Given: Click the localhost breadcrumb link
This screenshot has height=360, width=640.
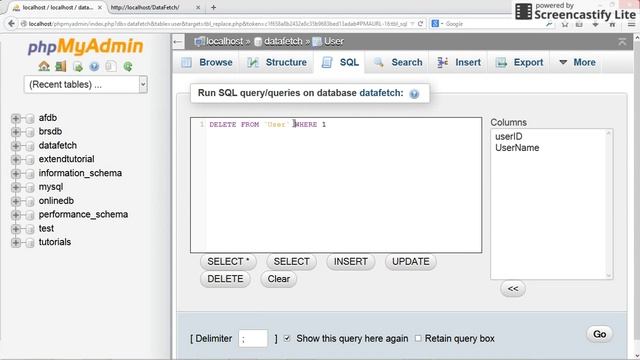Looking at the screenshot, I should click(224, 42).
